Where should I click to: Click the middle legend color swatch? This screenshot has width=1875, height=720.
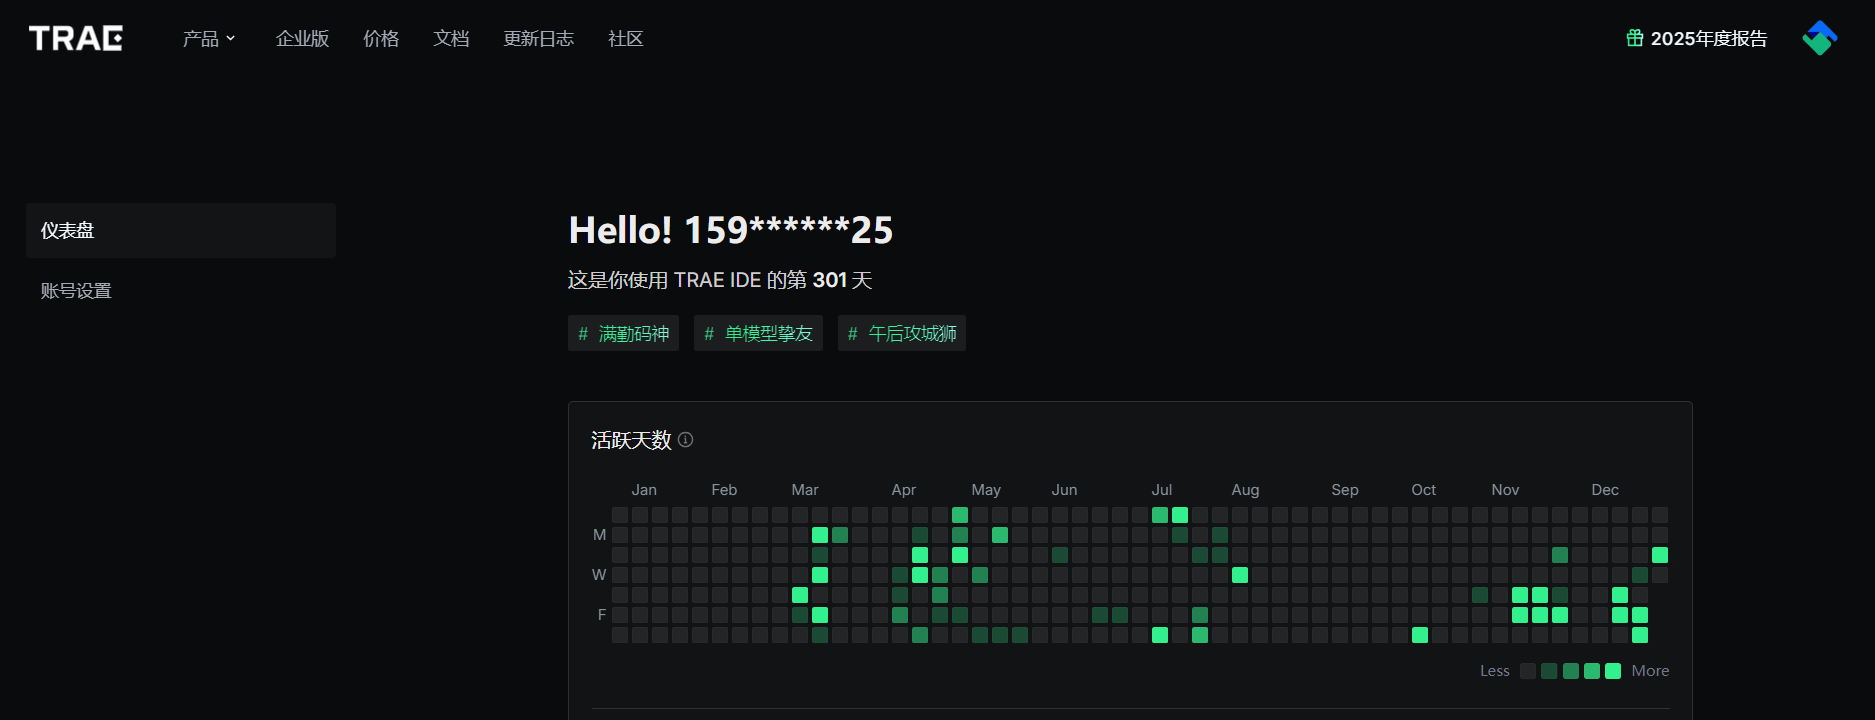(1571, 671)
